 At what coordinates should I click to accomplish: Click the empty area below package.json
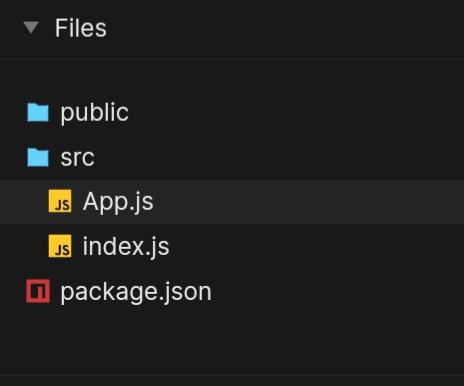coord(232,343)
